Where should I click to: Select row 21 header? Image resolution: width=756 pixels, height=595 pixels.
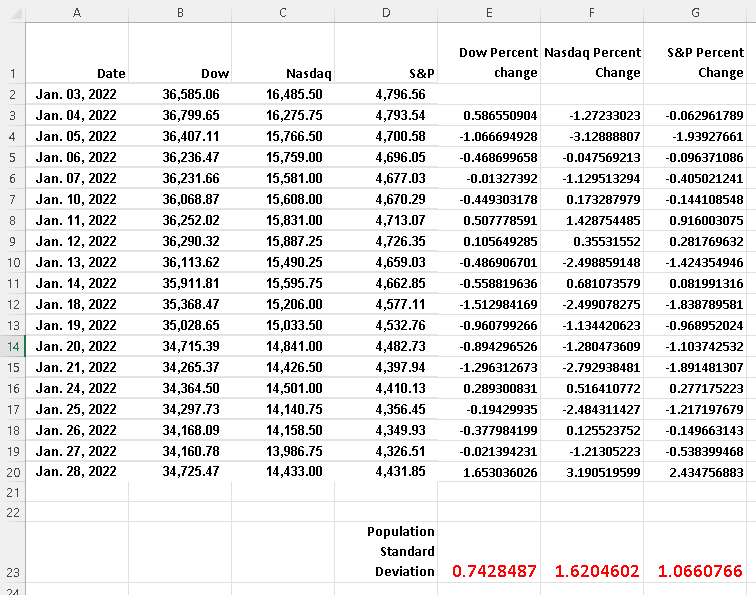tap(13, 492)
